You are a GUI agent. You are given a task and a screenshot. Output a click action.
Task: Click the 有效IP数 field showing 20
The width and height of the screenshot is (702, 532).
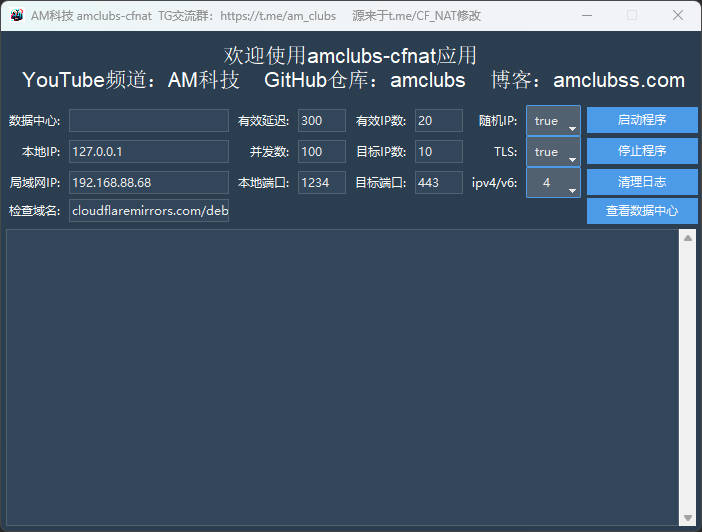(x=438, y=121)
